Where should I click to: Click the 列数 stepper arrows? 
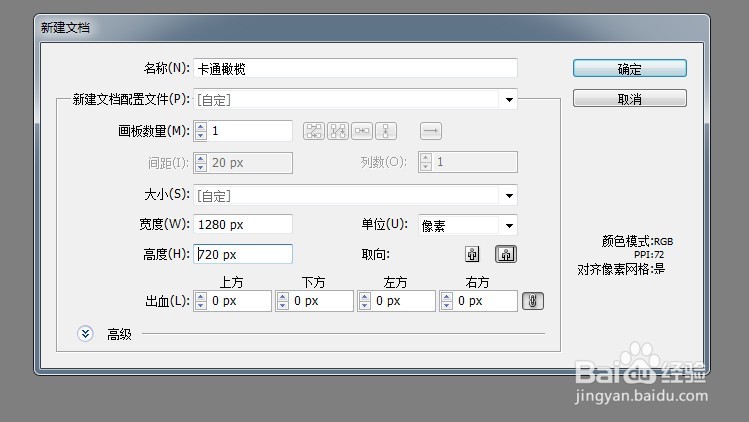pyautogui.click(x=426, y=162)
